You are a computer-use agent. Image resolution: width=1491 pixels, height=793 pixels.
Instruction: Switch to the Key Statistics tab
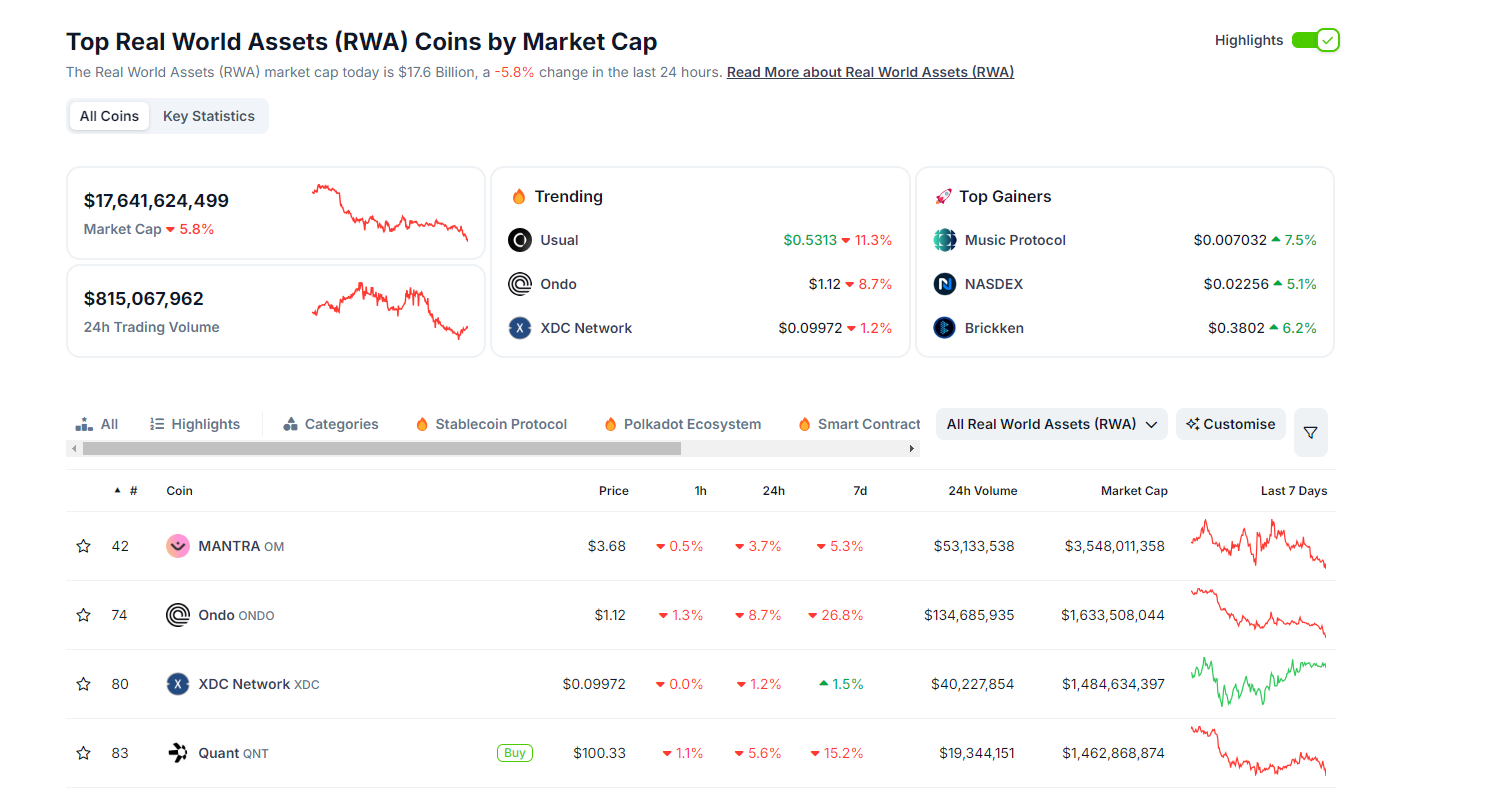tap(209, 116)
